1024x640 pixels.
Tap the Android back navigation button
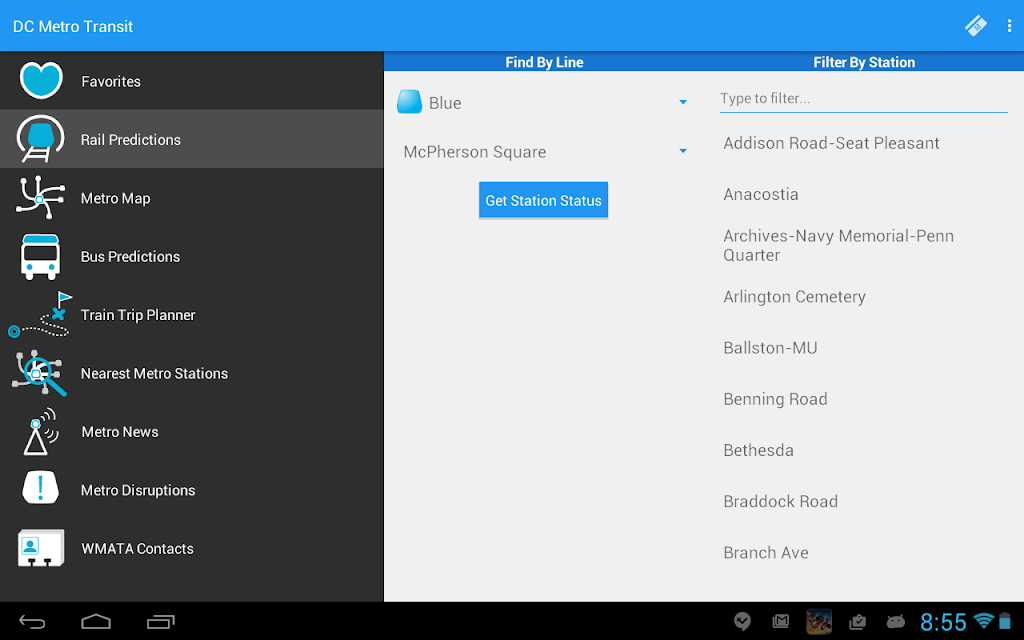[x=31, y=622]
